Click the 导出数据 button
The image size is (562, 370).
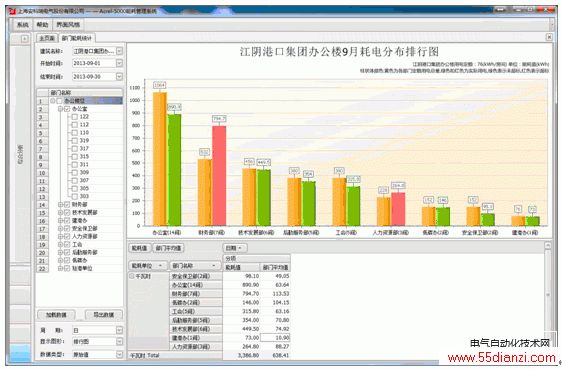104,315
